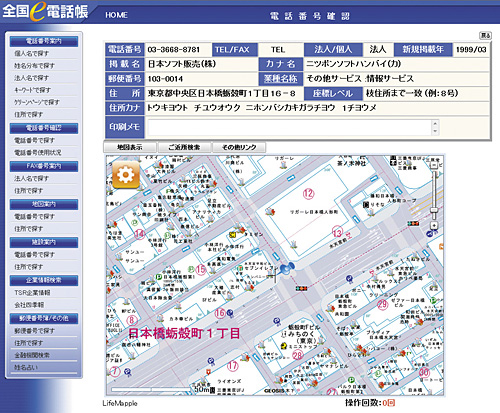Viewport: 500px width, 413px height.
Task: Open 住所で探す under 郵便番号簿/その他
Action: coord(28,343)
